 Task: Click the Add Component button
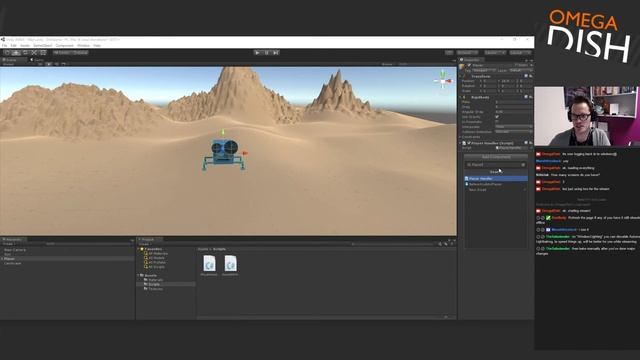(x=496, y=157)
